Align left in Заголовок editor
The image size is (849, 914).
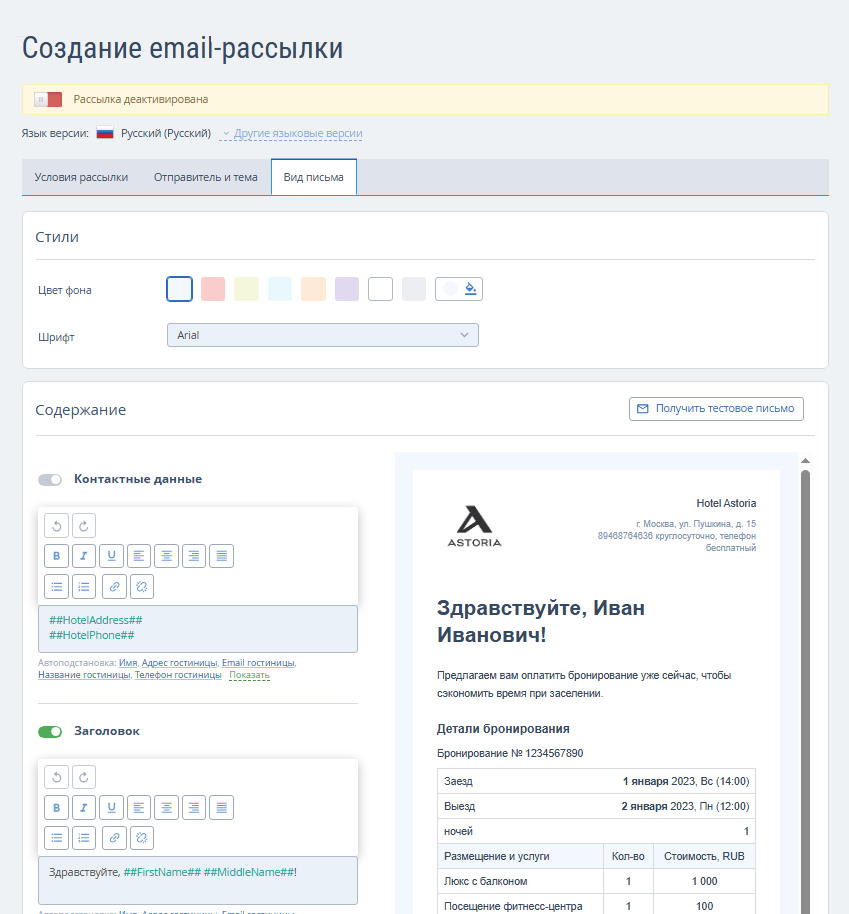(x=139, y=807)
